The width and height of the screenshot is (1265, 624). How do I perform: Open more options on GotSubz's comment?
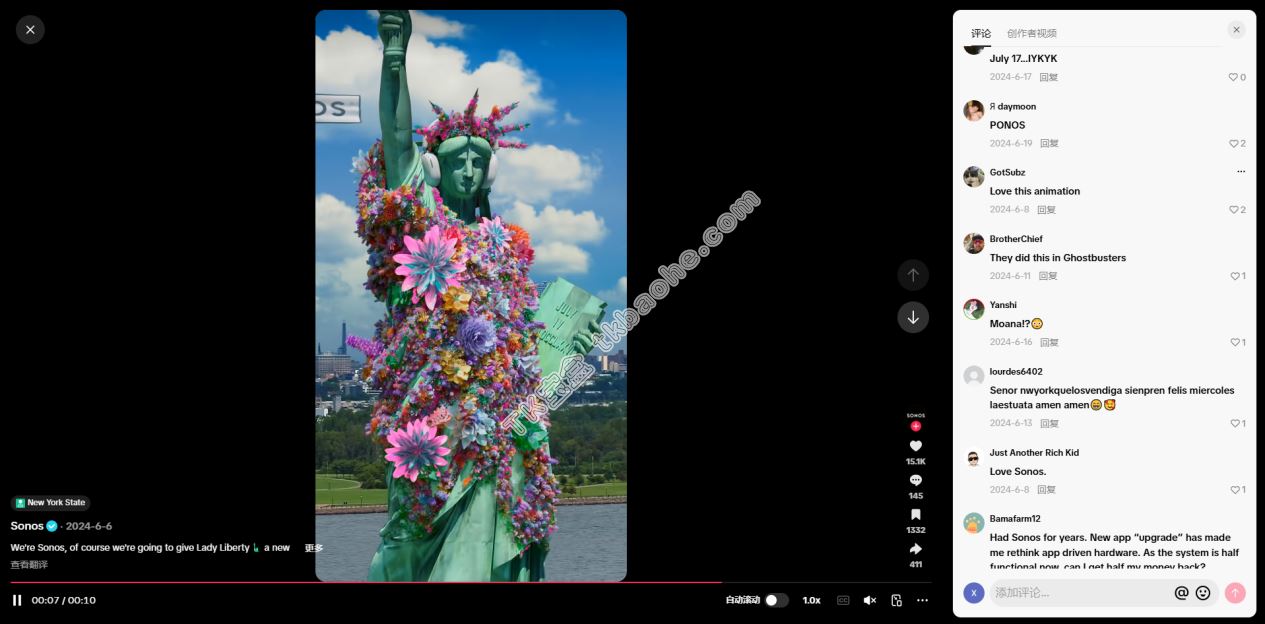[x=1241, y=172]
